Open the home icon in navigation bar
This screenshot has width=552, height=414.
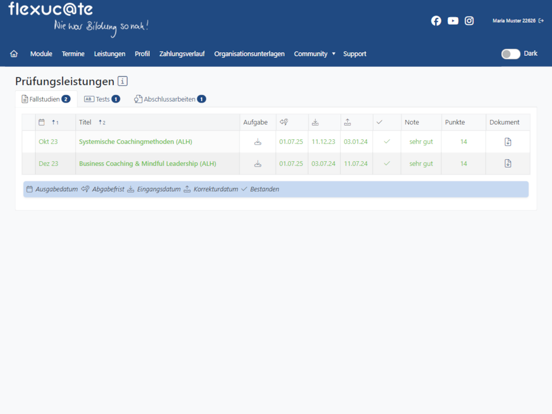[x=14, y=54]
